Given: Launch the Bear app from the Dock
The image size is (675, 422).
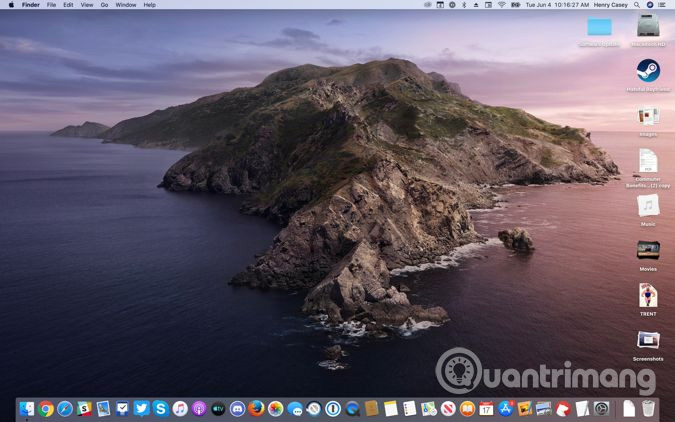Looking at the screenshot, I should pyautogui.click(x=563, y=408).
